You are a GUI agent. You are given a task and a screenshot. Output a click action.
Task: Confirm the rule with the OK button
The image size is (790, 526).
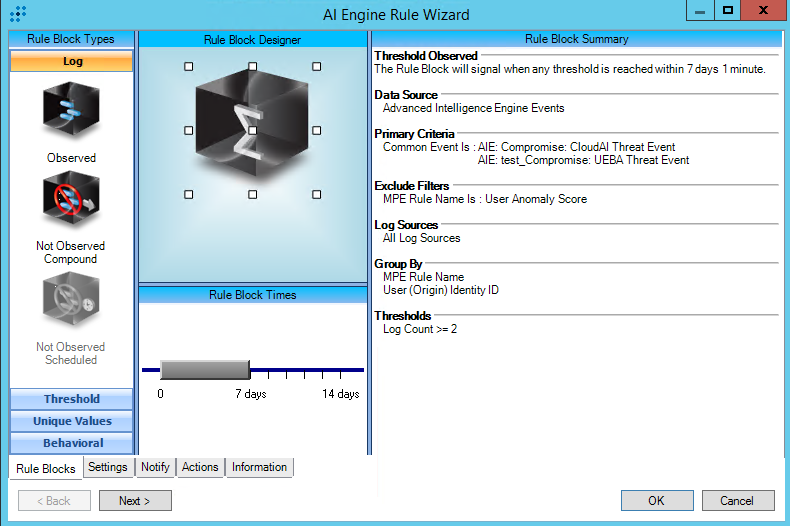coord(656,500)
